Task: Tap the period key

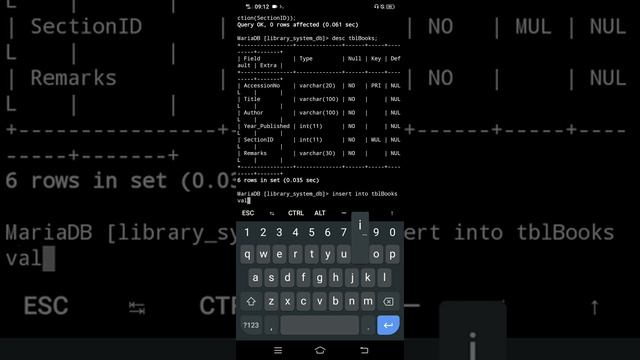Action: [x=368, y=325]
